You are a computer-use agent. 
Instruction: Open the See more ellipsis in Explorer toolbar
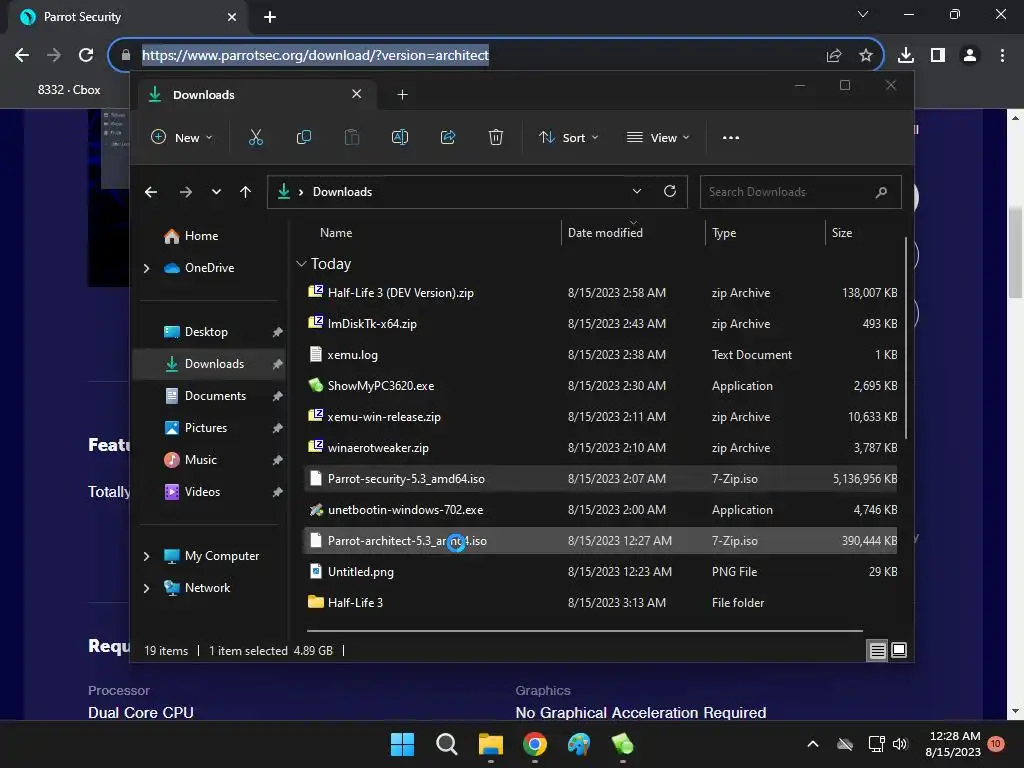click(x=731, y=138)
